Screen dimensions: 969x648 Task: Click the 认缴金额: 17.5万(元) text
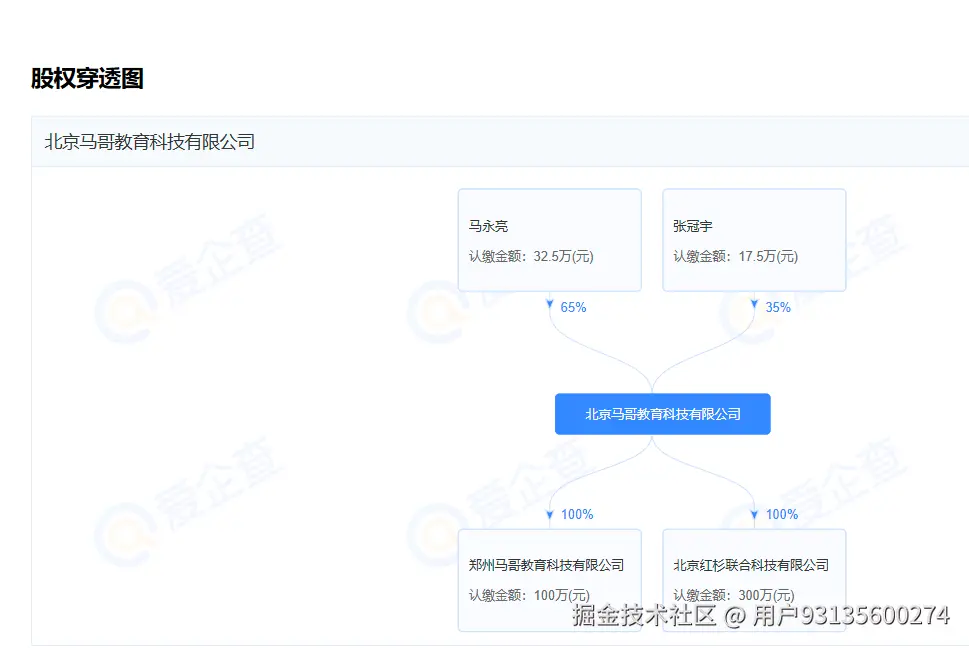click(x=735, y=256)
